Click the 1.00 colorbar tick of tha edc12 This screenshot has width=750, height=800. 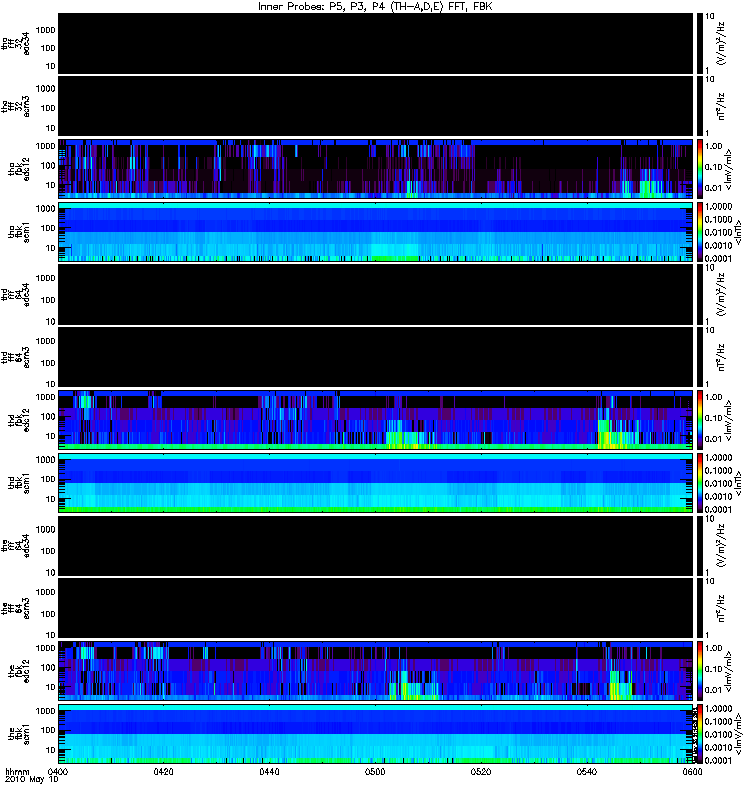713,146
